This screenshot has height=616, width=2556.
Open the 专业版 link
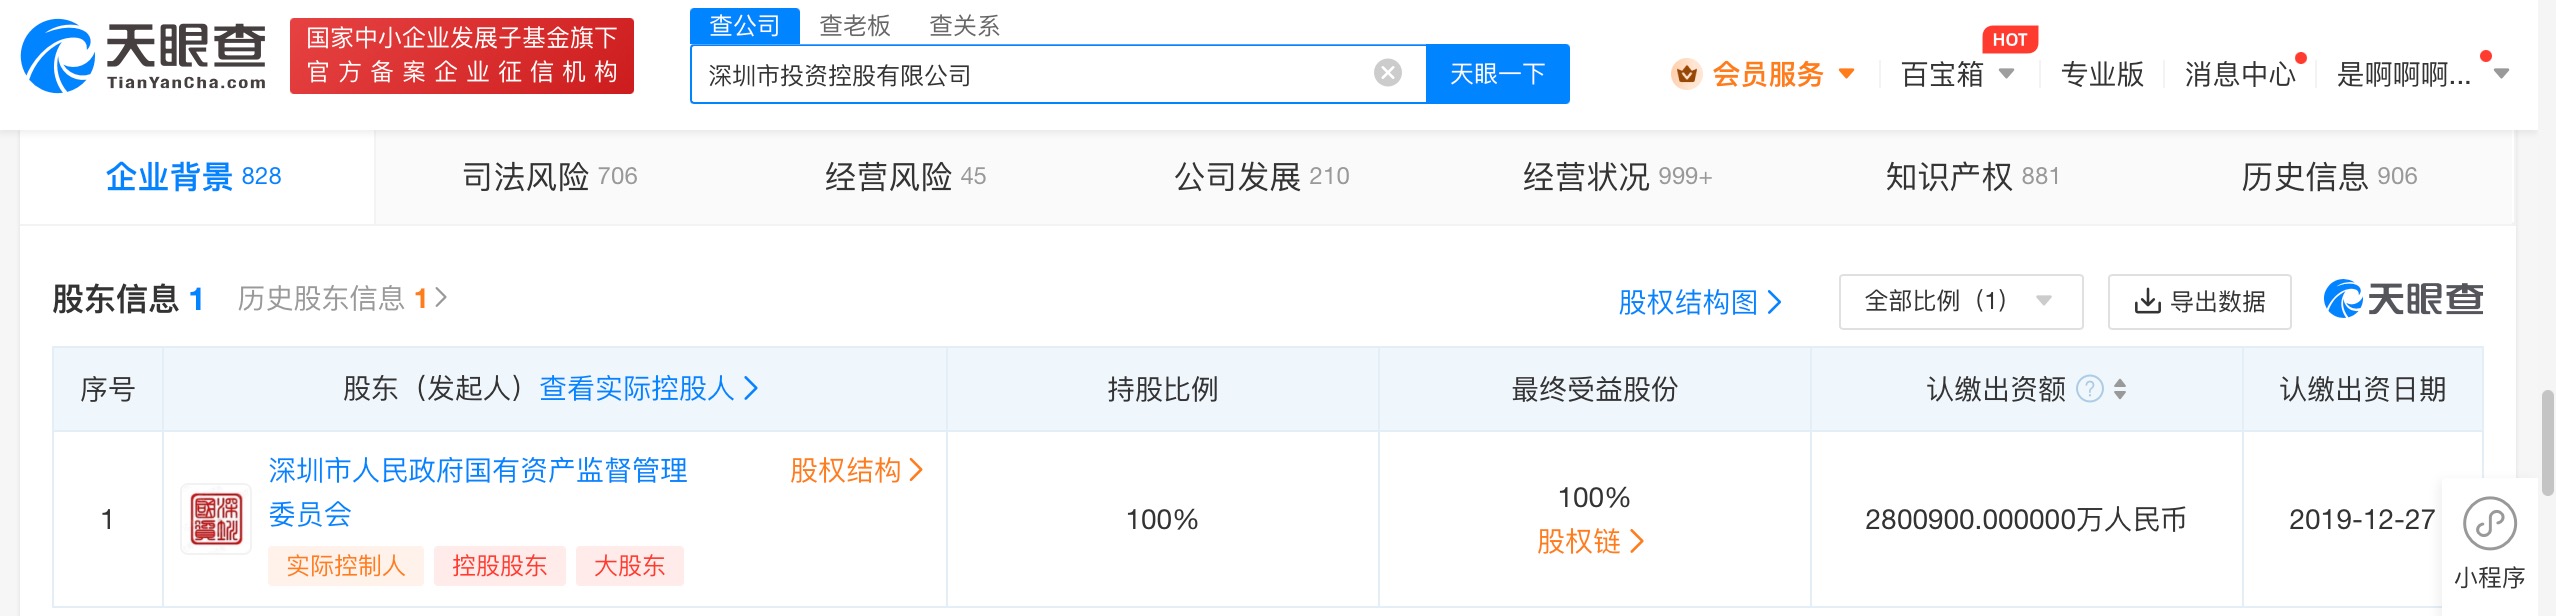coord(2102,74)
